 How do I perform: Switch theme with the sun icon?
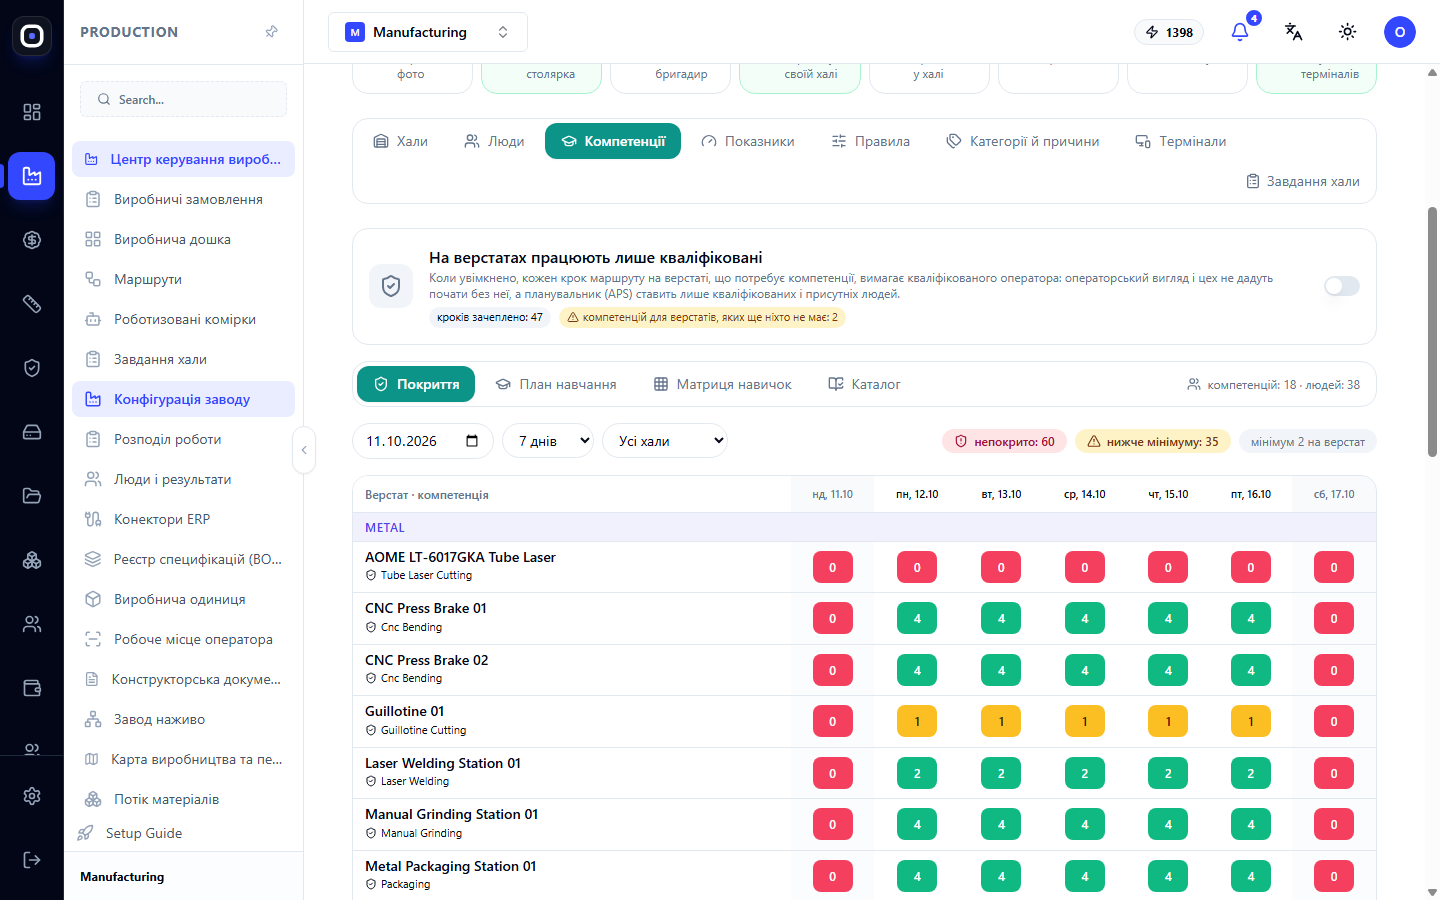pos(1348,32)
